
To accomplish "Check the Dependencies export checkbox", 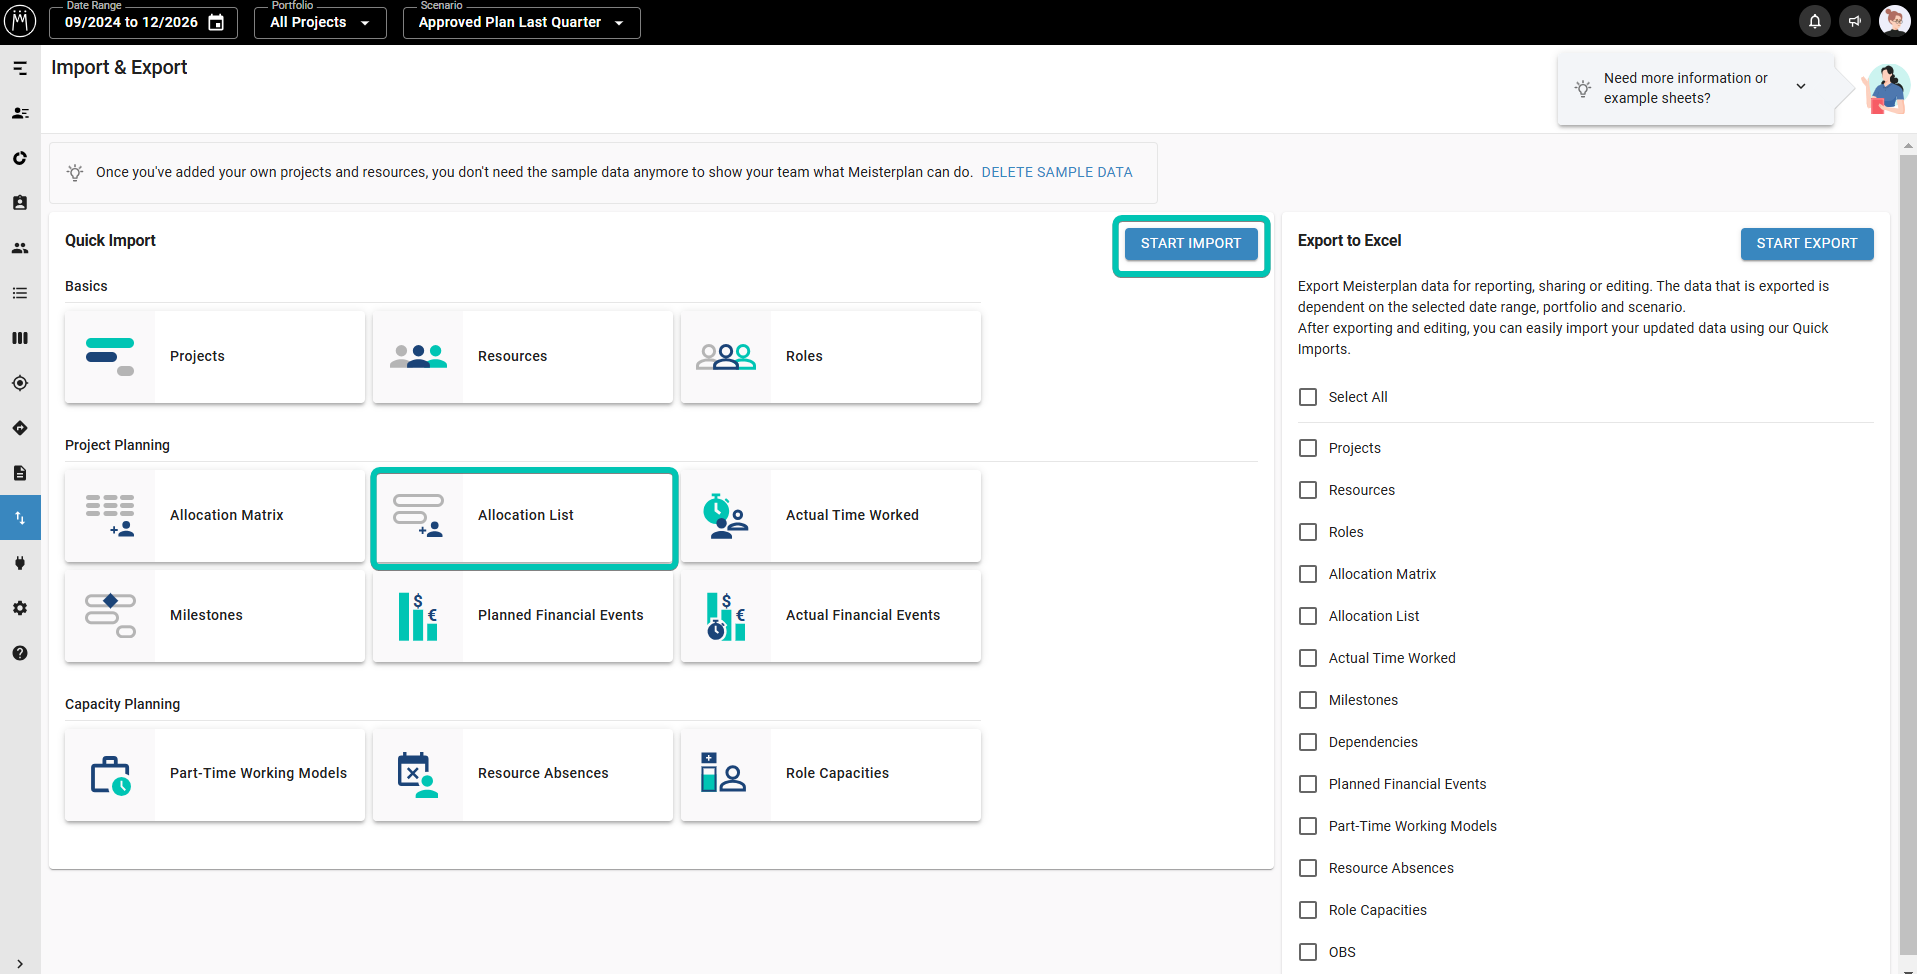I will 1308,742.
